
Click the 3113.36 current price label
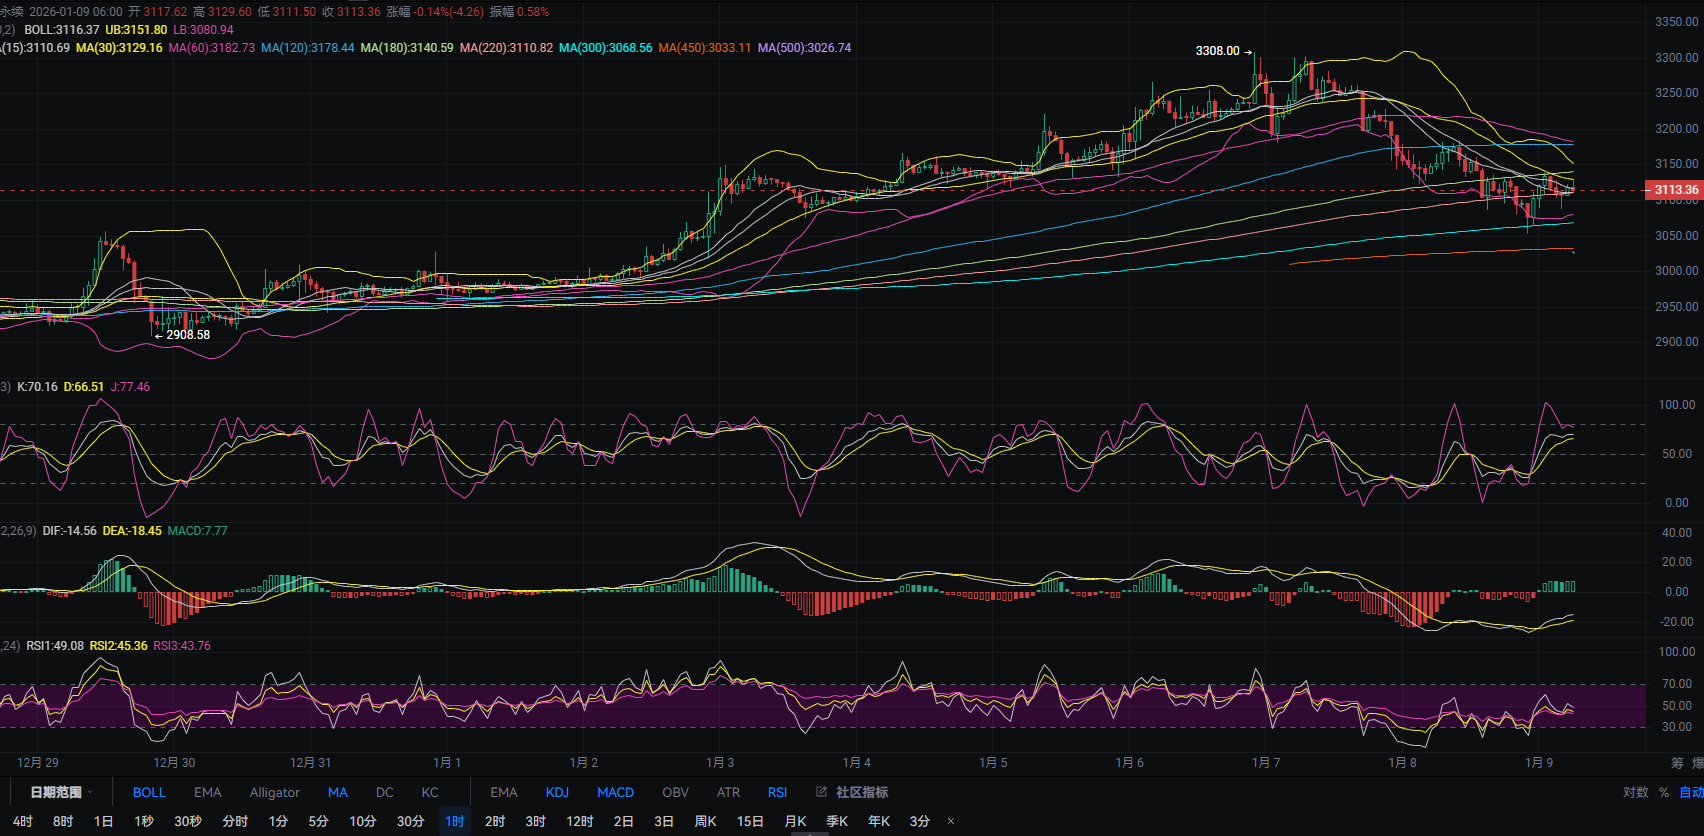pos(1675,190)
